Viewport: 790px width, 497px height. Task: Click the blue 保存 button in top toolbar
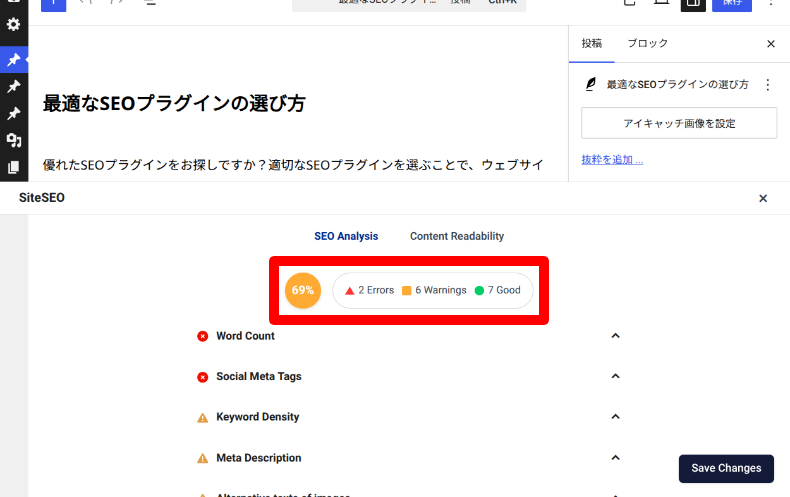click(x=732, y=4)
